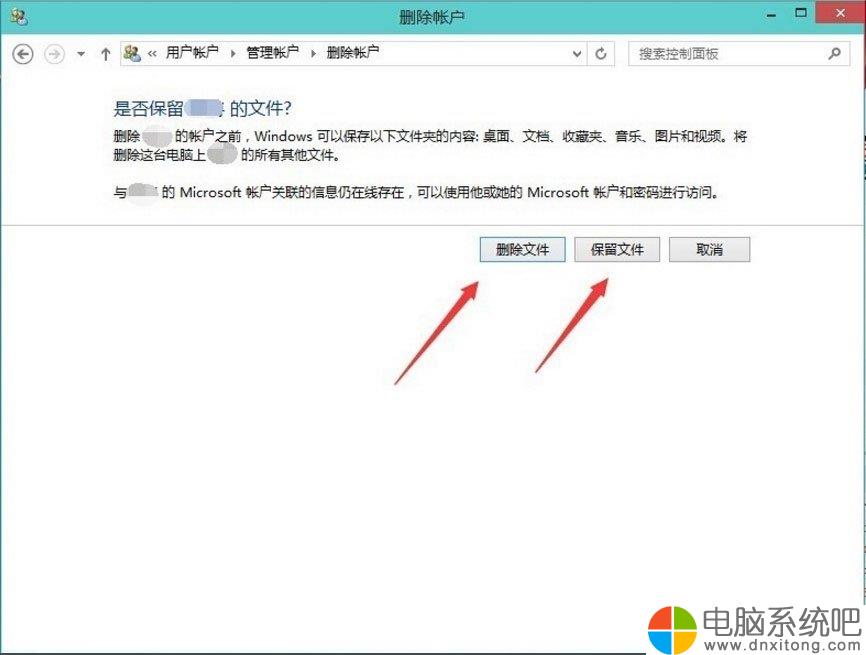The image size is (866, 655).
Task: Click the 保留文件 button
Action: pyautogui.click(x=617, y=250)
